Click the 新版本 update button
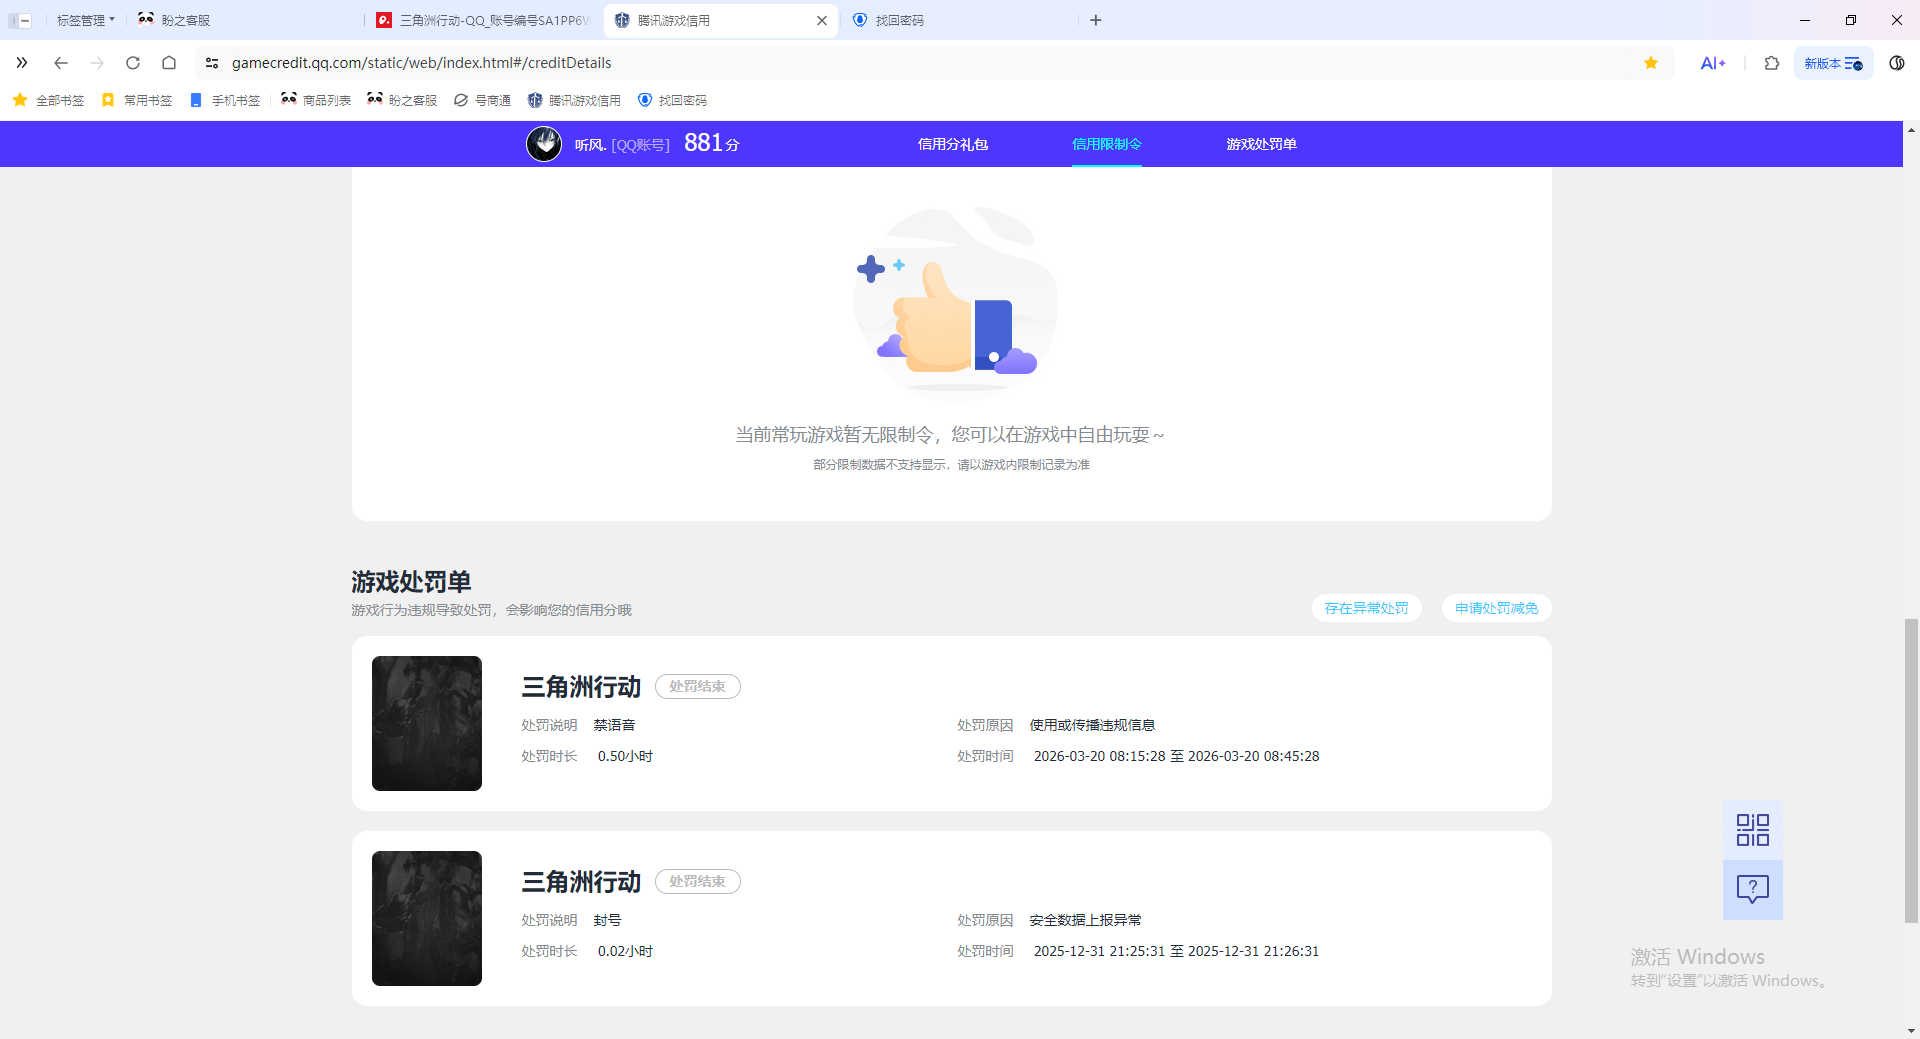This screenshot has height=1039, width=1920. pyautogui.click(x=1833, y=63)
